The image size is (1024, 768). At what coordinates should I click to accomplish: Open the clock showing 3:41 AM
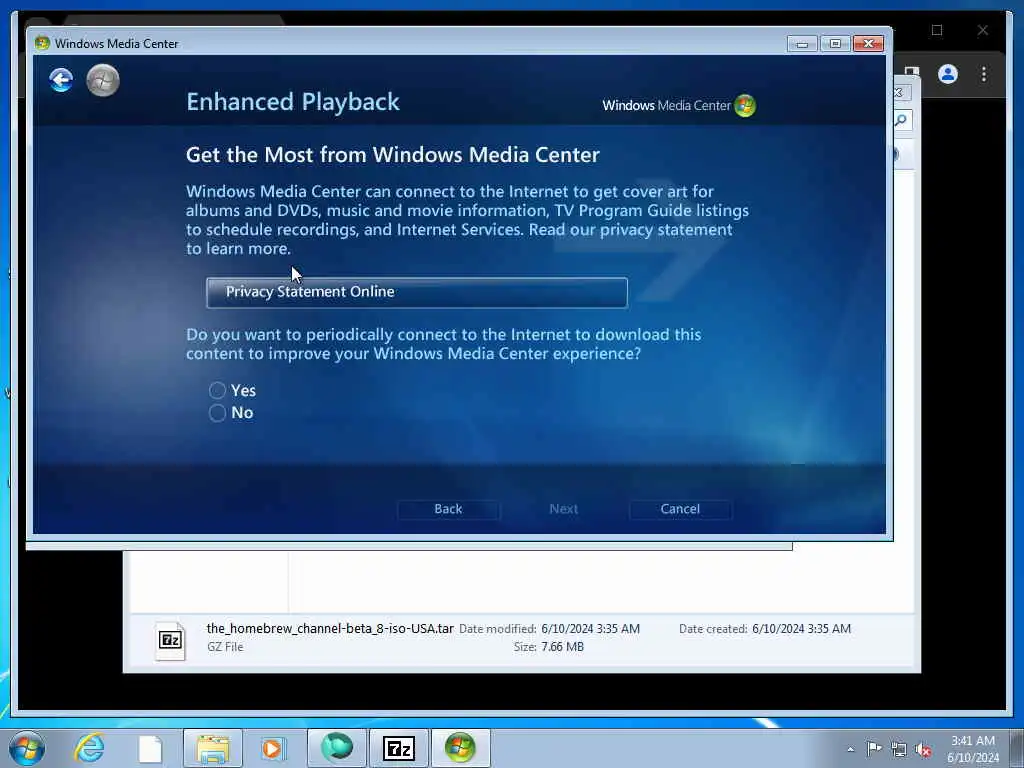click(x=972, y=749)
